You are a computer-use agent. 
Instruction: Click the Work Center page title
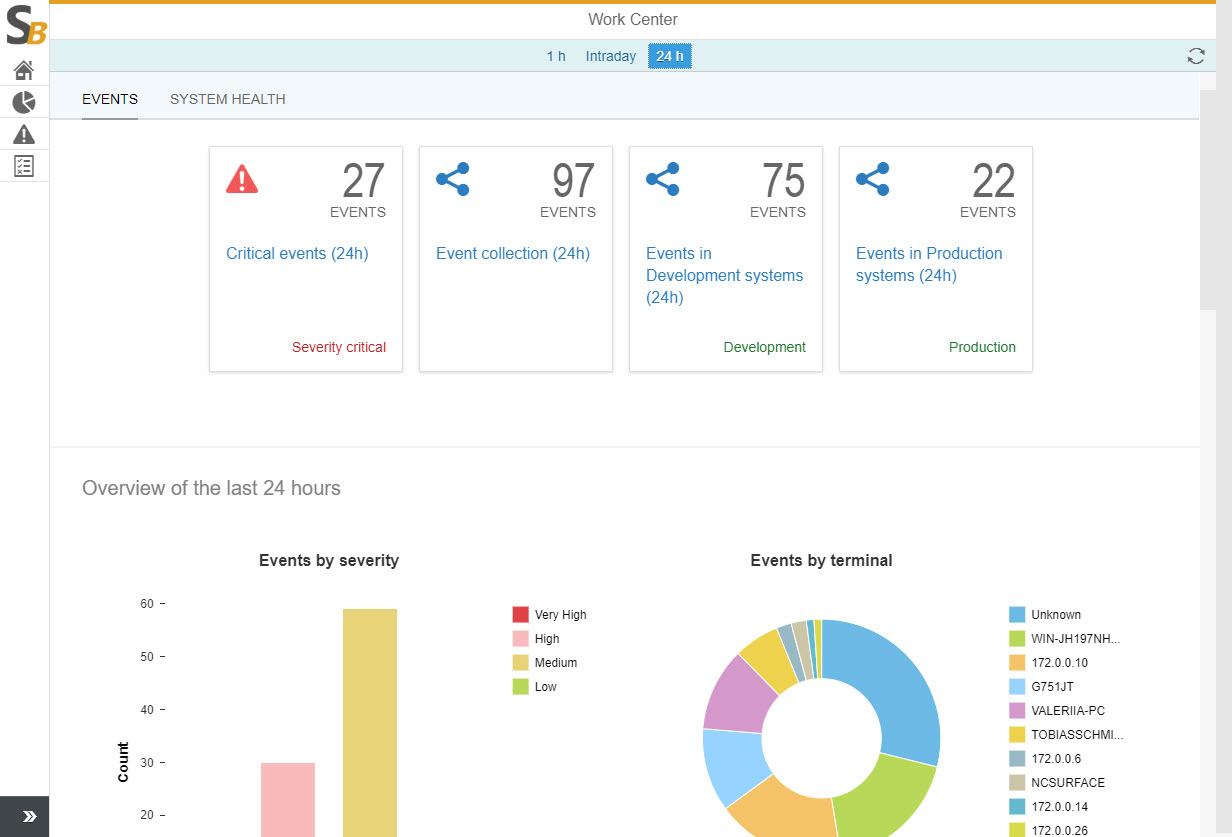pos(633,19)
